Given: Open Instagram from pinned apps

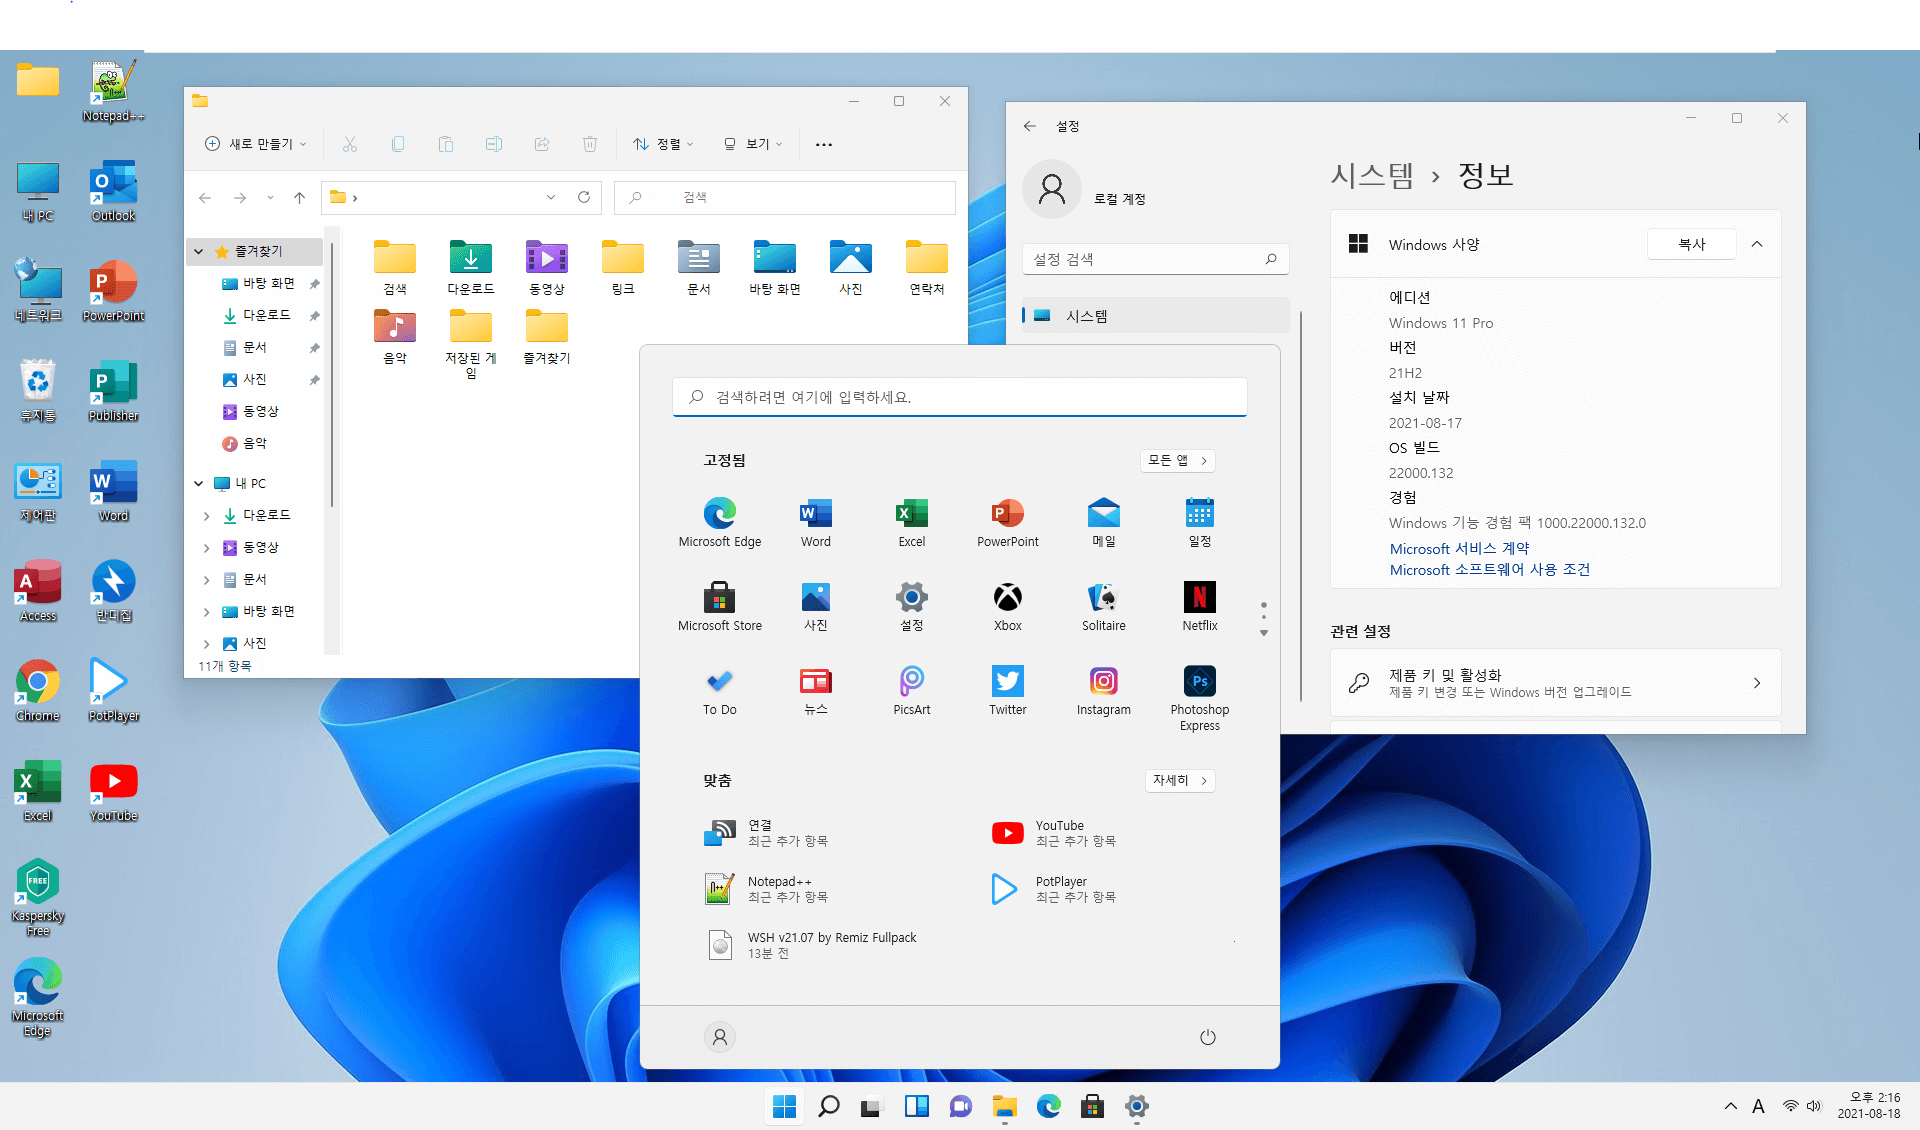Looking at the screenshot, I should (1104, 691).
